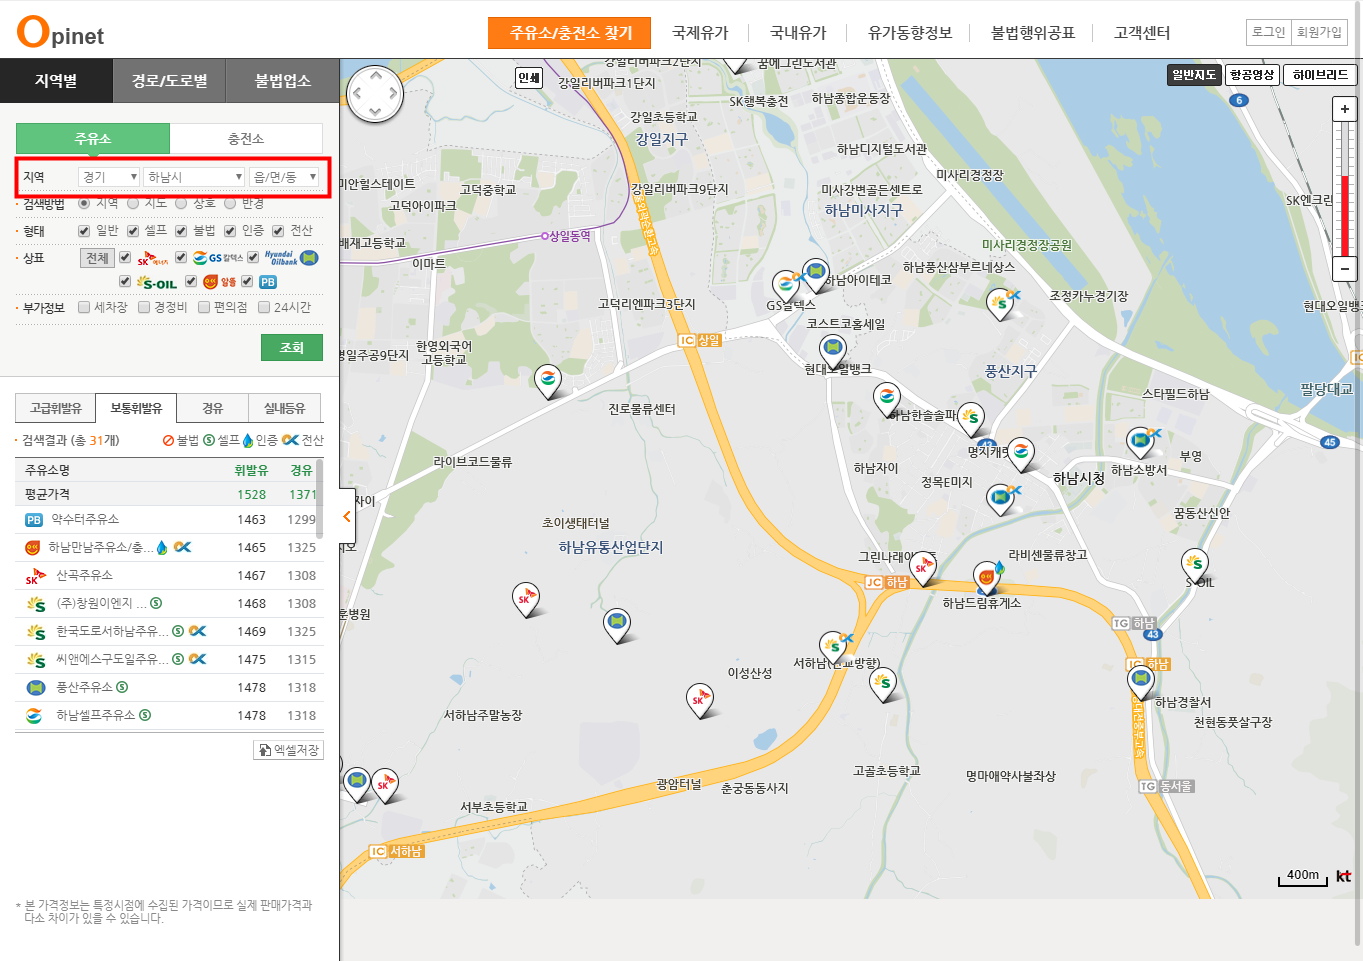Open the 국제유가 menu
Viewport: 1363px width, 961px height.
(700, 33)
